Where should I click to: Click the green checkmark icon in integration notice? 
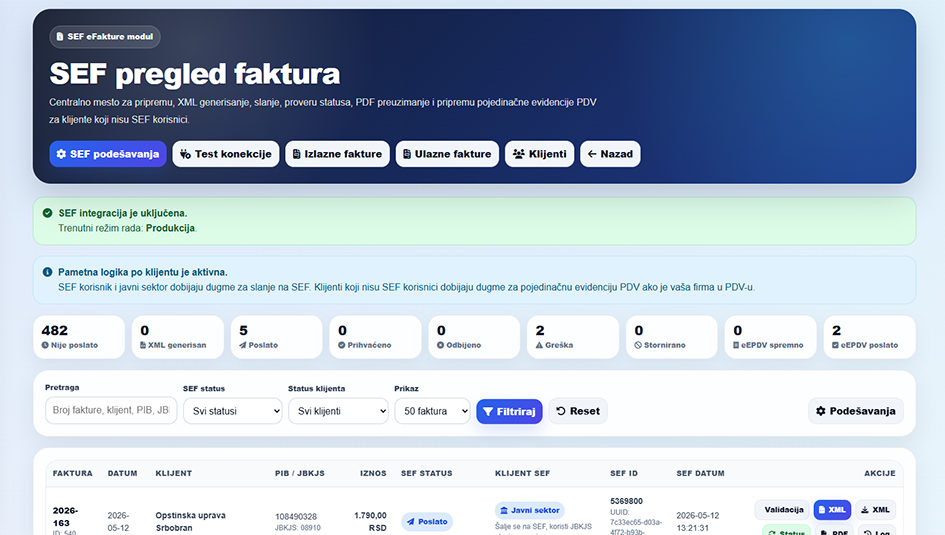48,213
